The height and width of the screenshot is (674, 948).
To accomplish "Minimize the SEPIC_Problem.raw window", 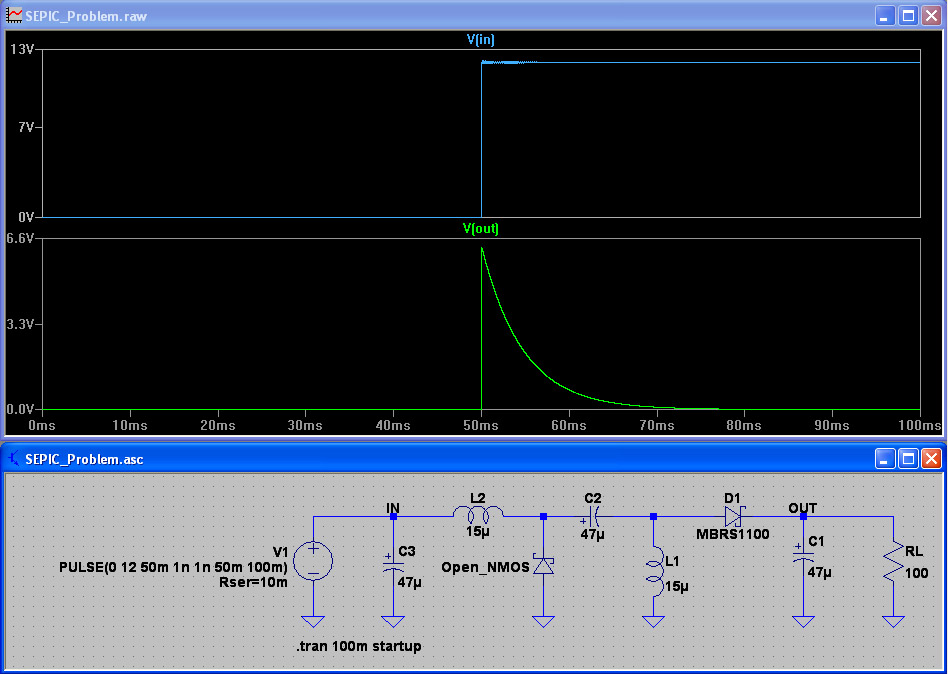I will pyautogui.click(x=885, y=16).
